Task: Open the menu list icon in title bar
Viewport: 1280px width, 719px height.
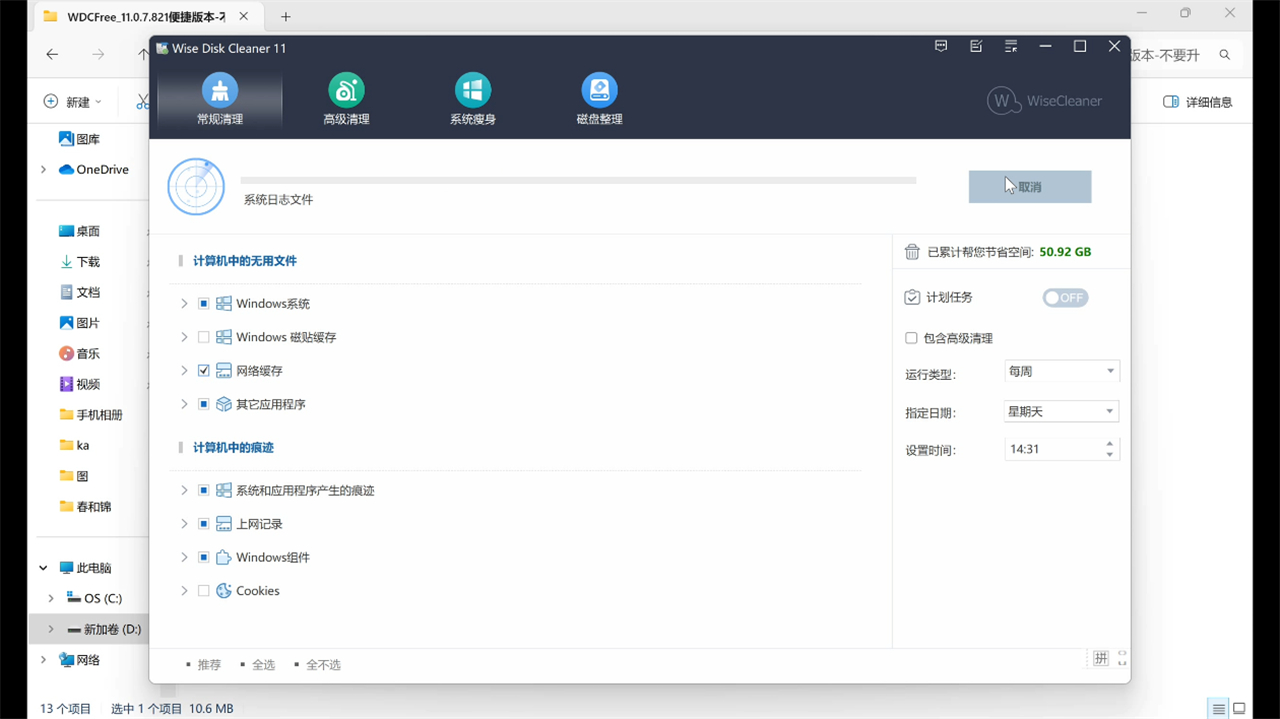Action: 1011,47
